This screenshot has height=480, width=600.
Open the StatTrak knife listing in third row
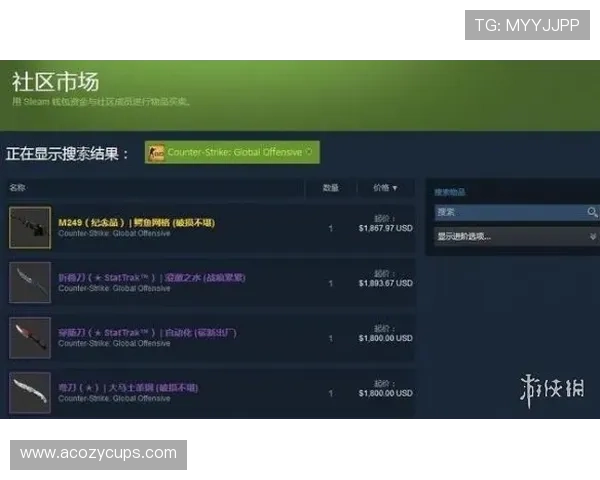147,333
